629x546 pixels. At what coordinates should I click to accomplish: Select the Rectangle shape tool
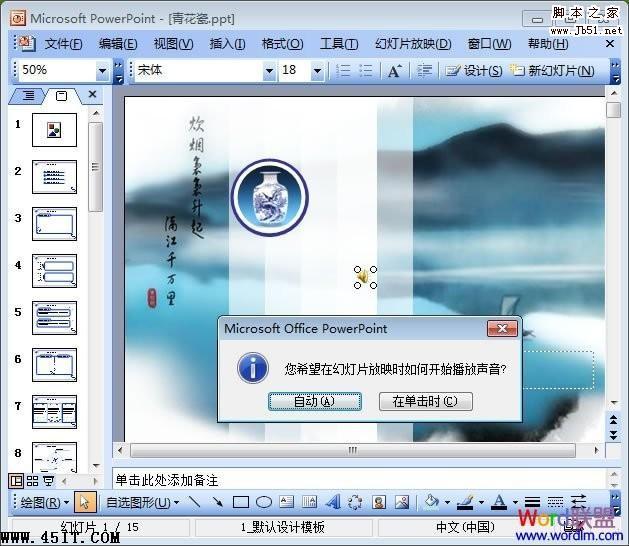pyautogui.click(x=241, y=502)
